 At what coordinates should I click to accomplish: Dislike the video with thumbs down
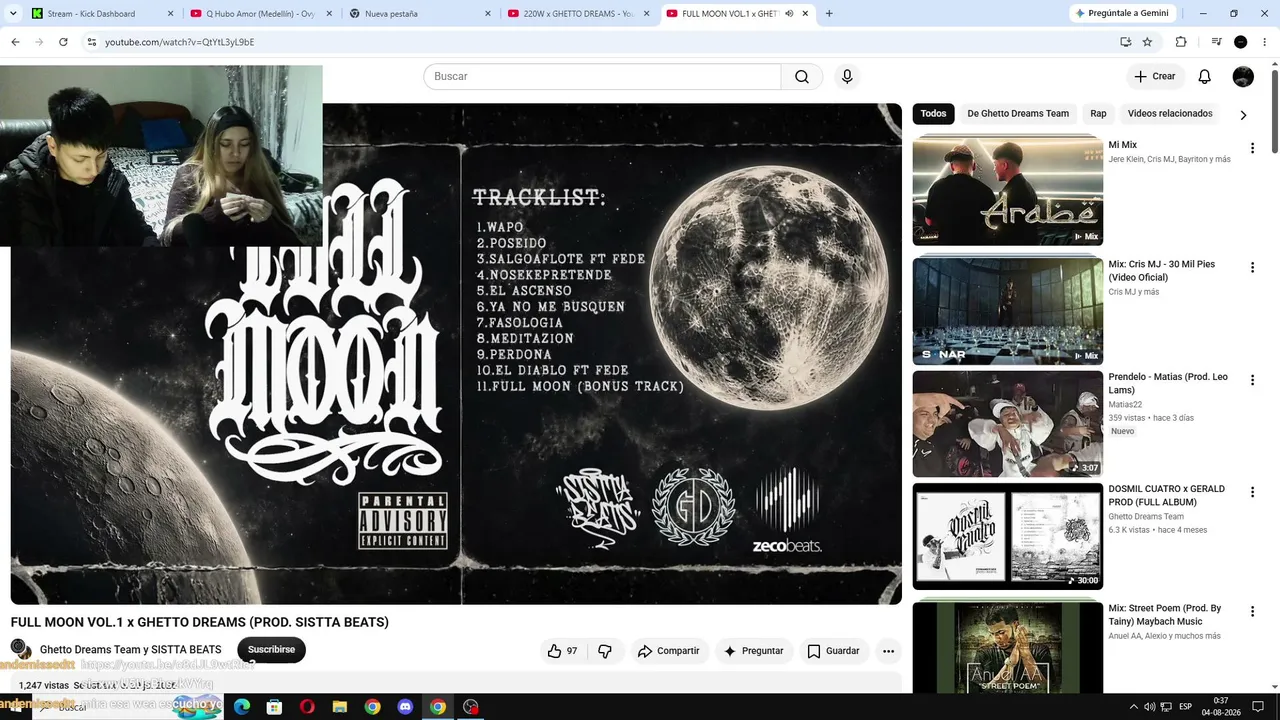click(x=605, y=651)
